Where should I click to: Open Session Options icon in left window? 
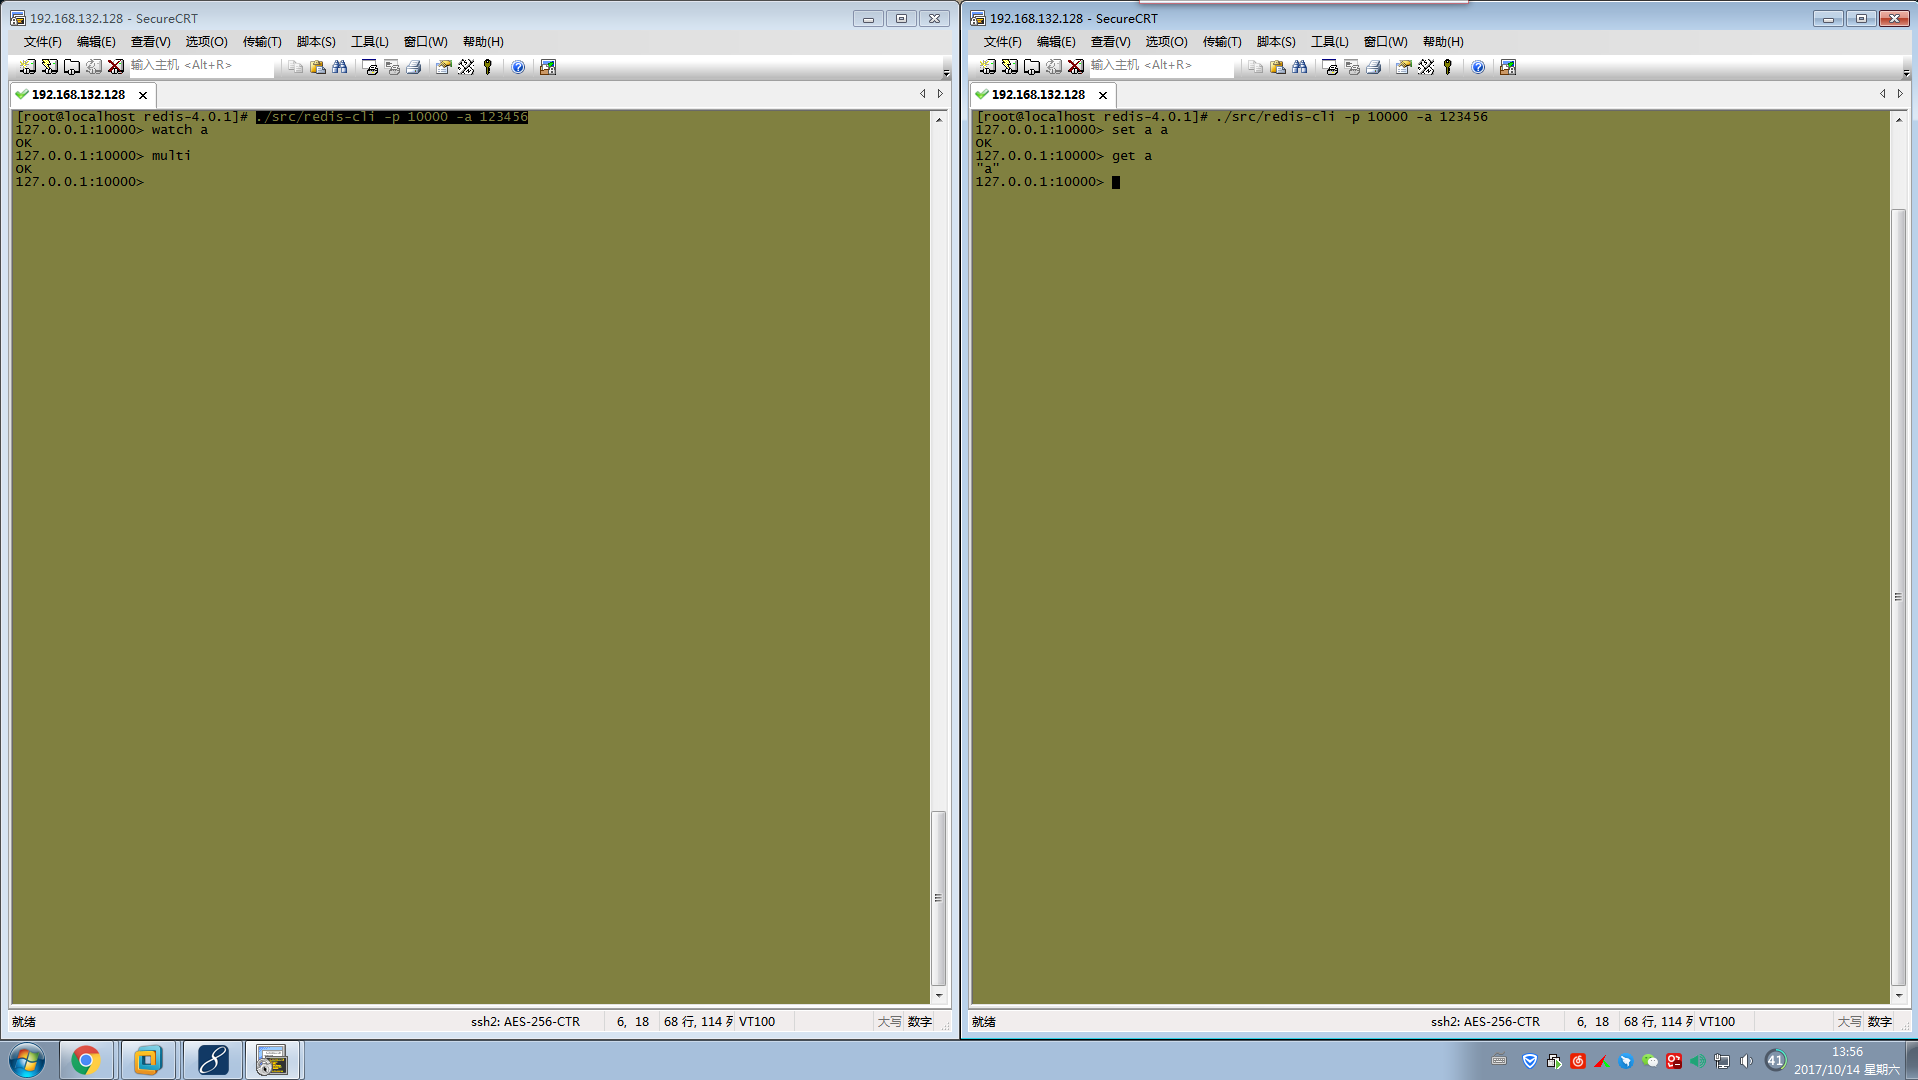(444, 67)
